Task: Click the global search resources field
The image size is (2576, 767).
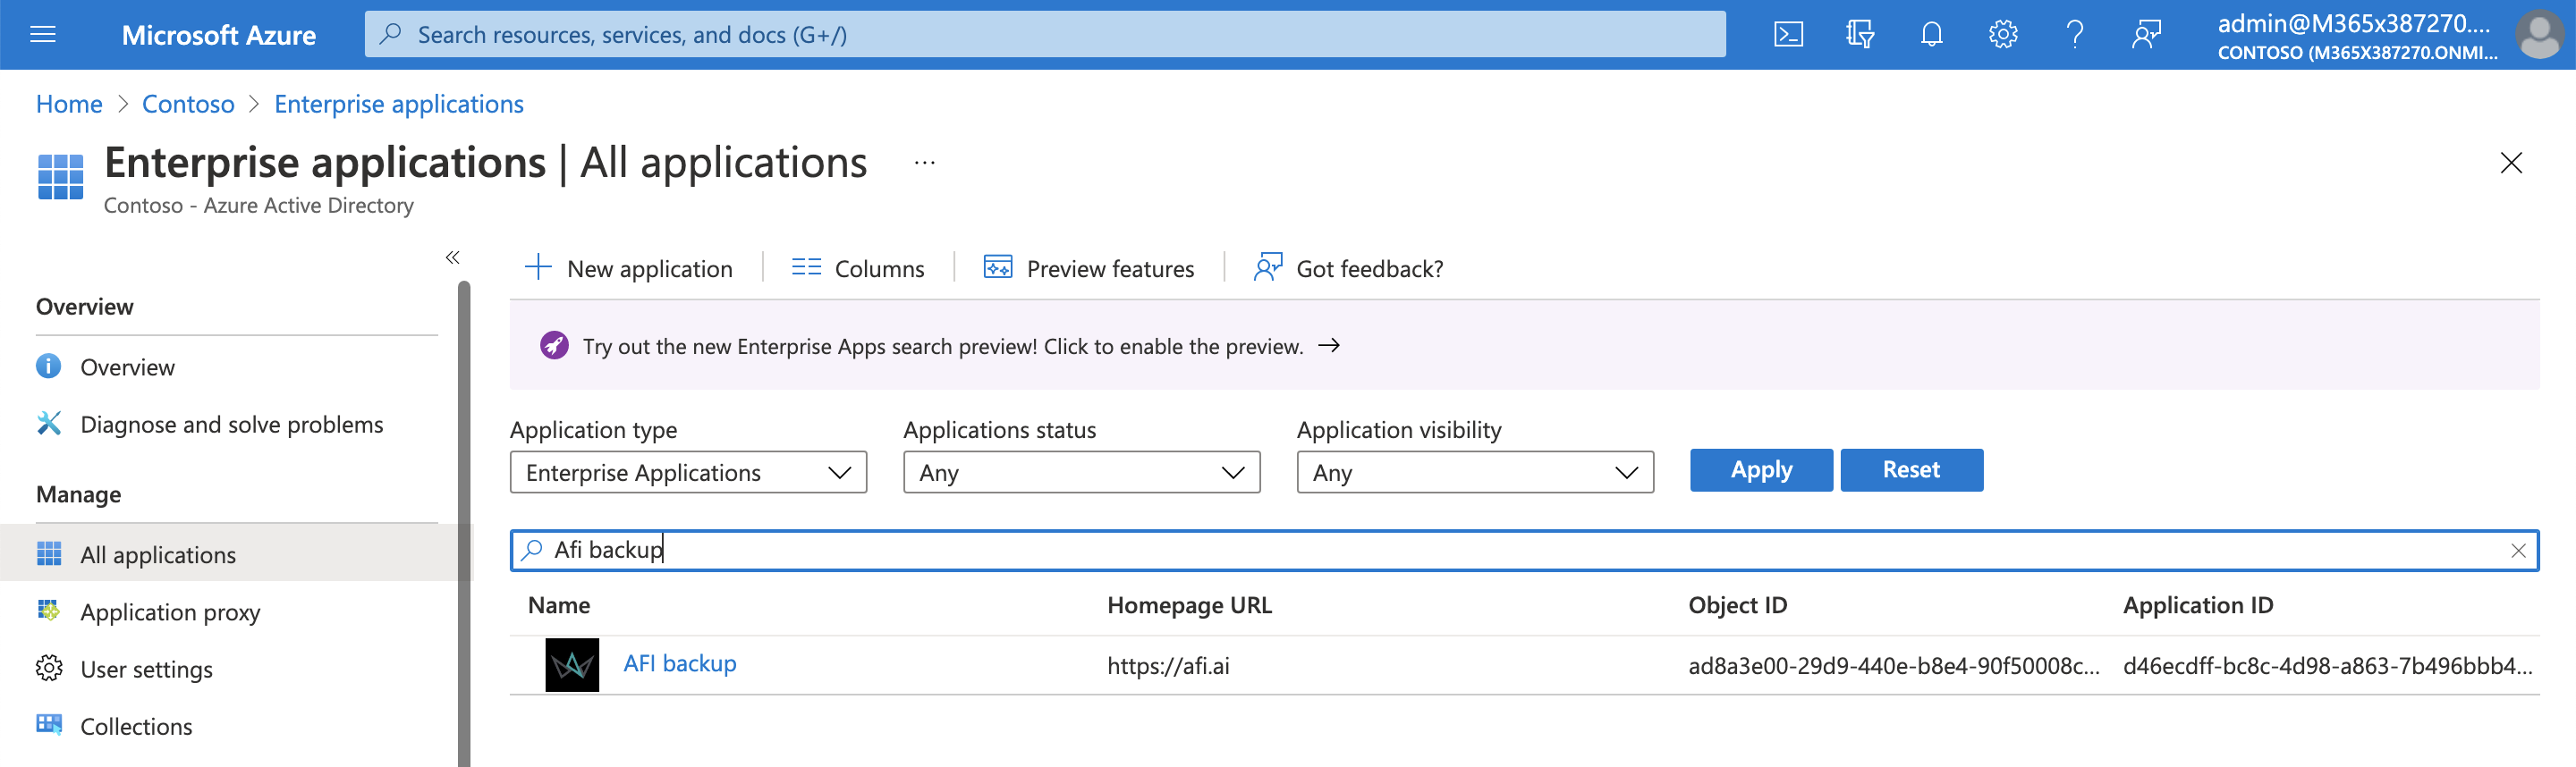Action: (1044, 35)
